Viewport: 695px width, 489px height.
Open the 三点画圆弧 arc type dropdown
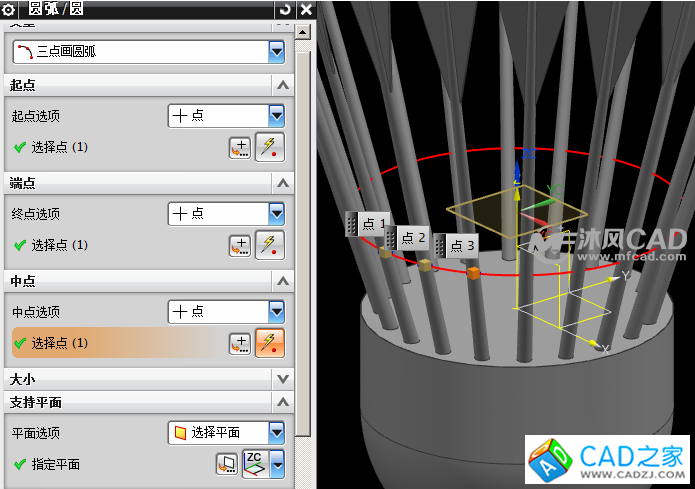coord(277,51)
